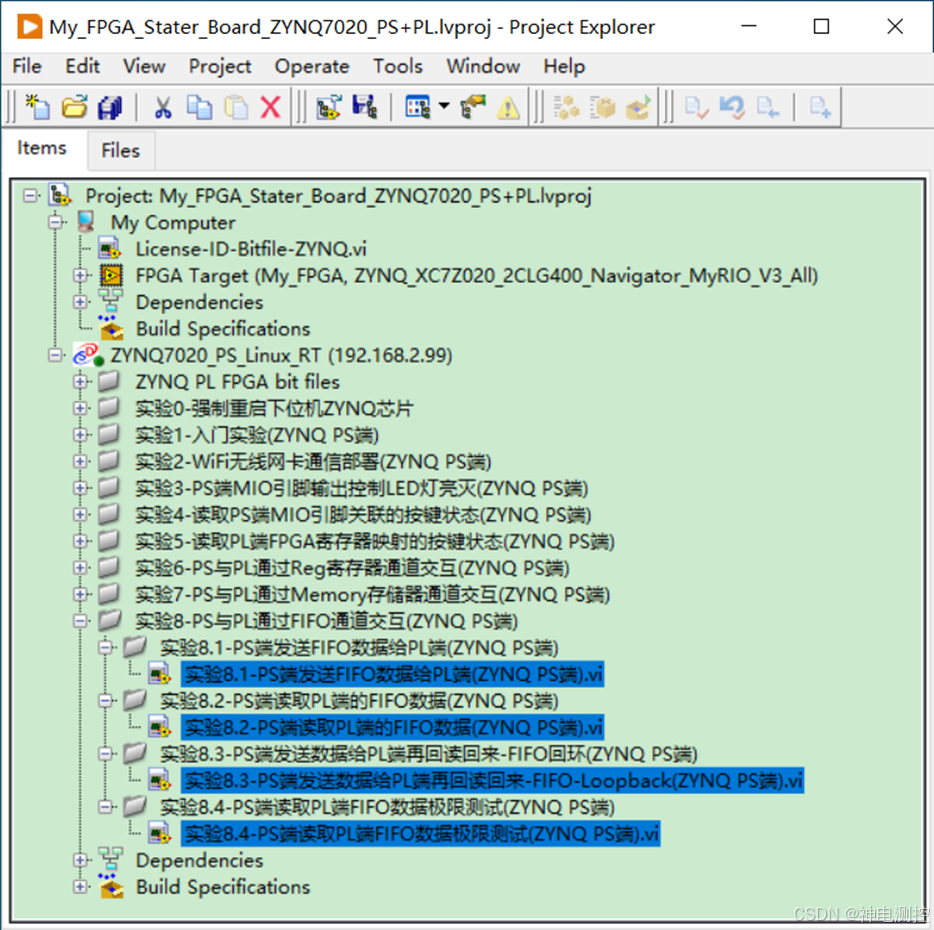Collapse the 实验8-PS与PL通过FIFO folder
This screenshot has width=934, height=930.
pyautogui.click(x=80, y=621)
